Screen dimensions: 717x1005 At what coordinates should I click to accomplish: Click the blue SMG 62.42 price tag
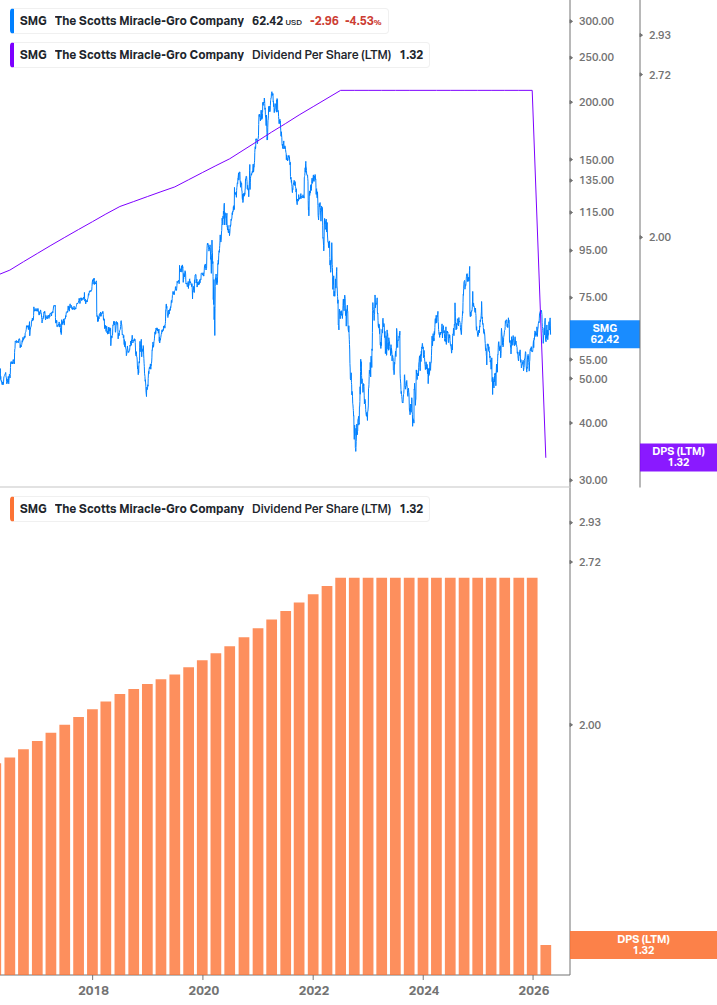[x=605, y=334]
